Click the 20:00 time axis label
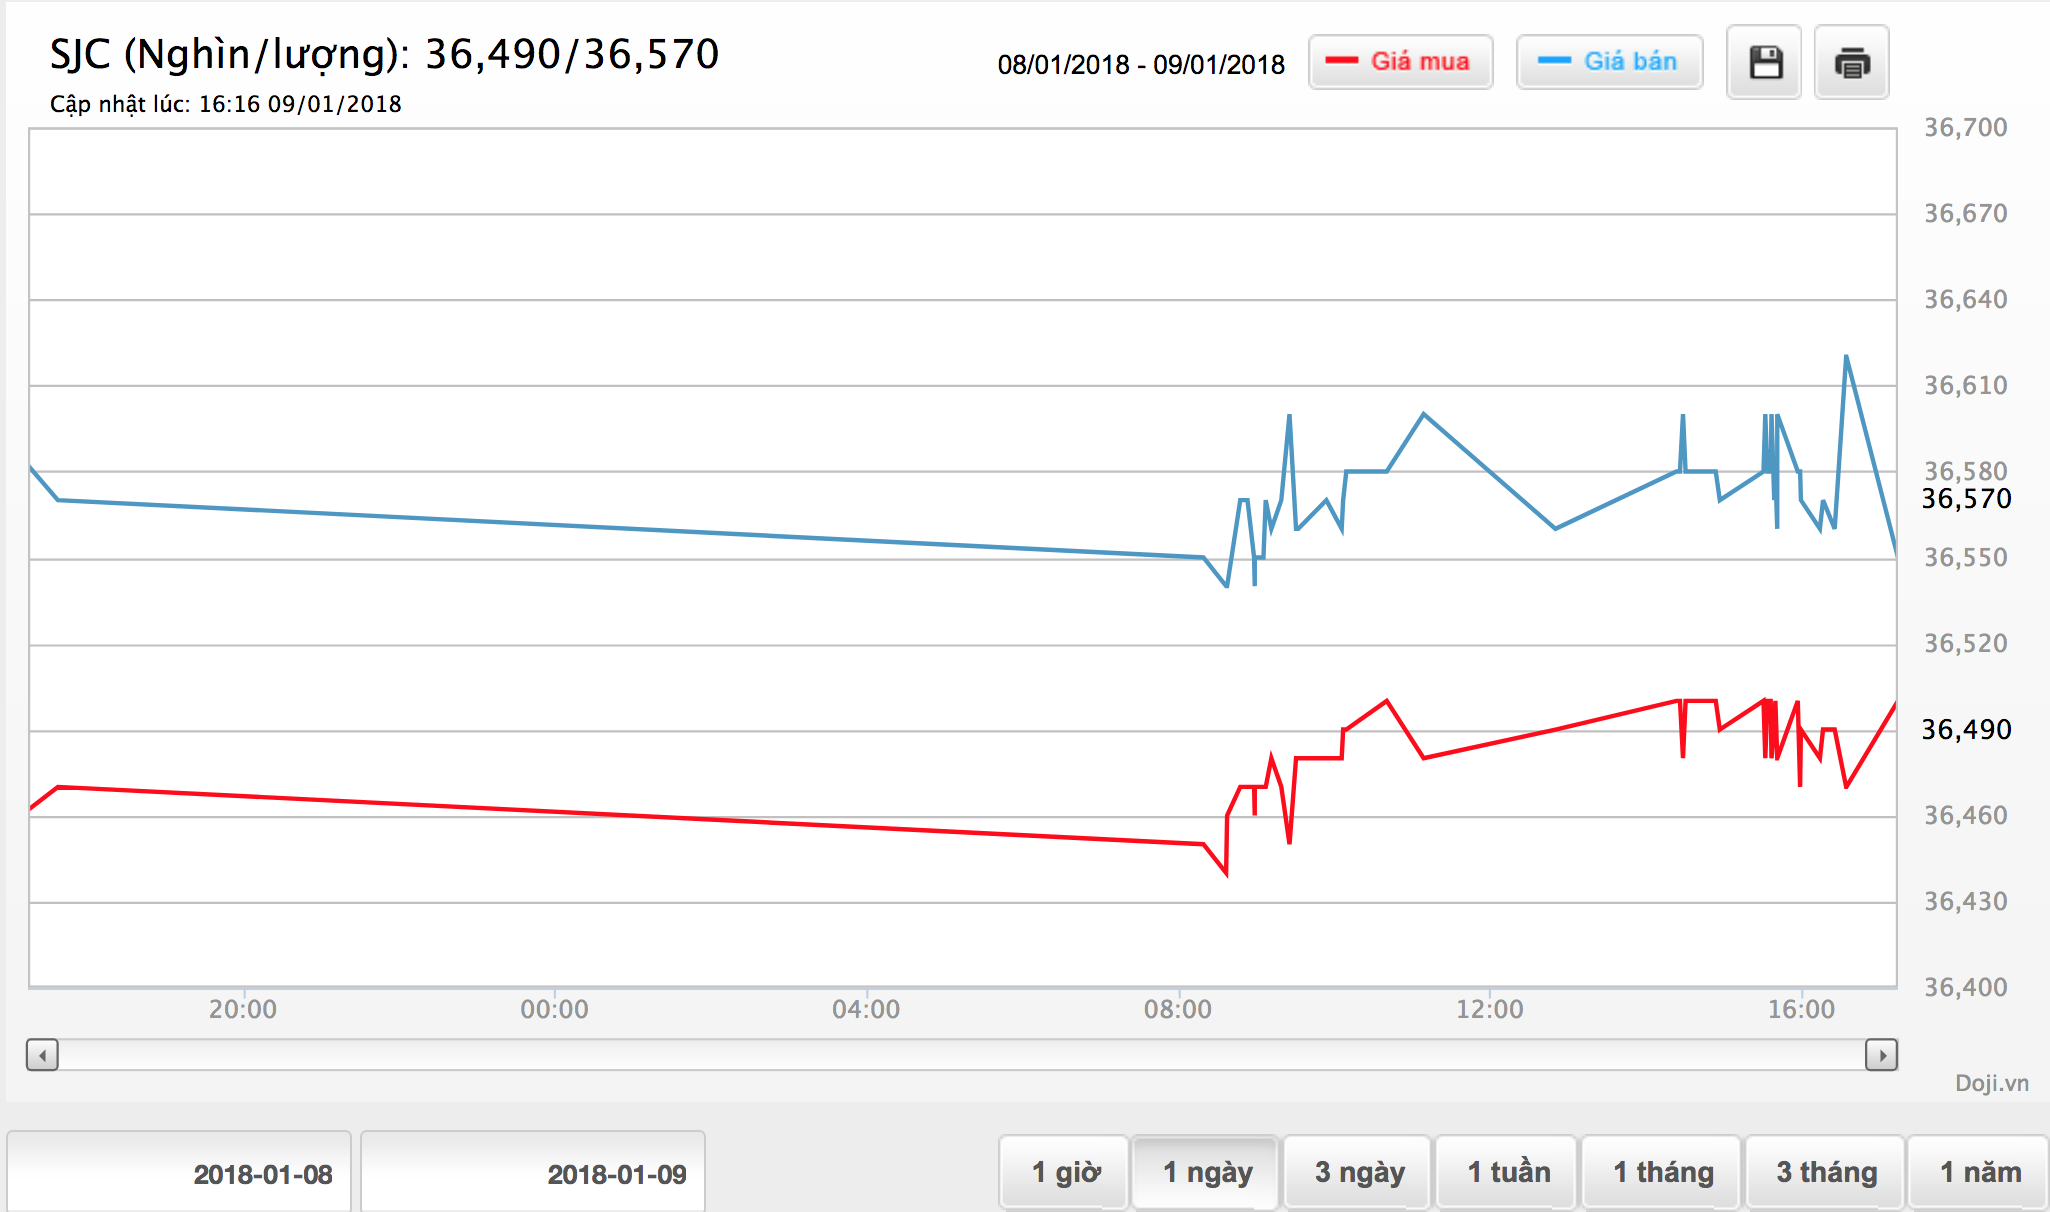The height and width of the screenshot is (1212, 2050). click(x=243, y=1010)
